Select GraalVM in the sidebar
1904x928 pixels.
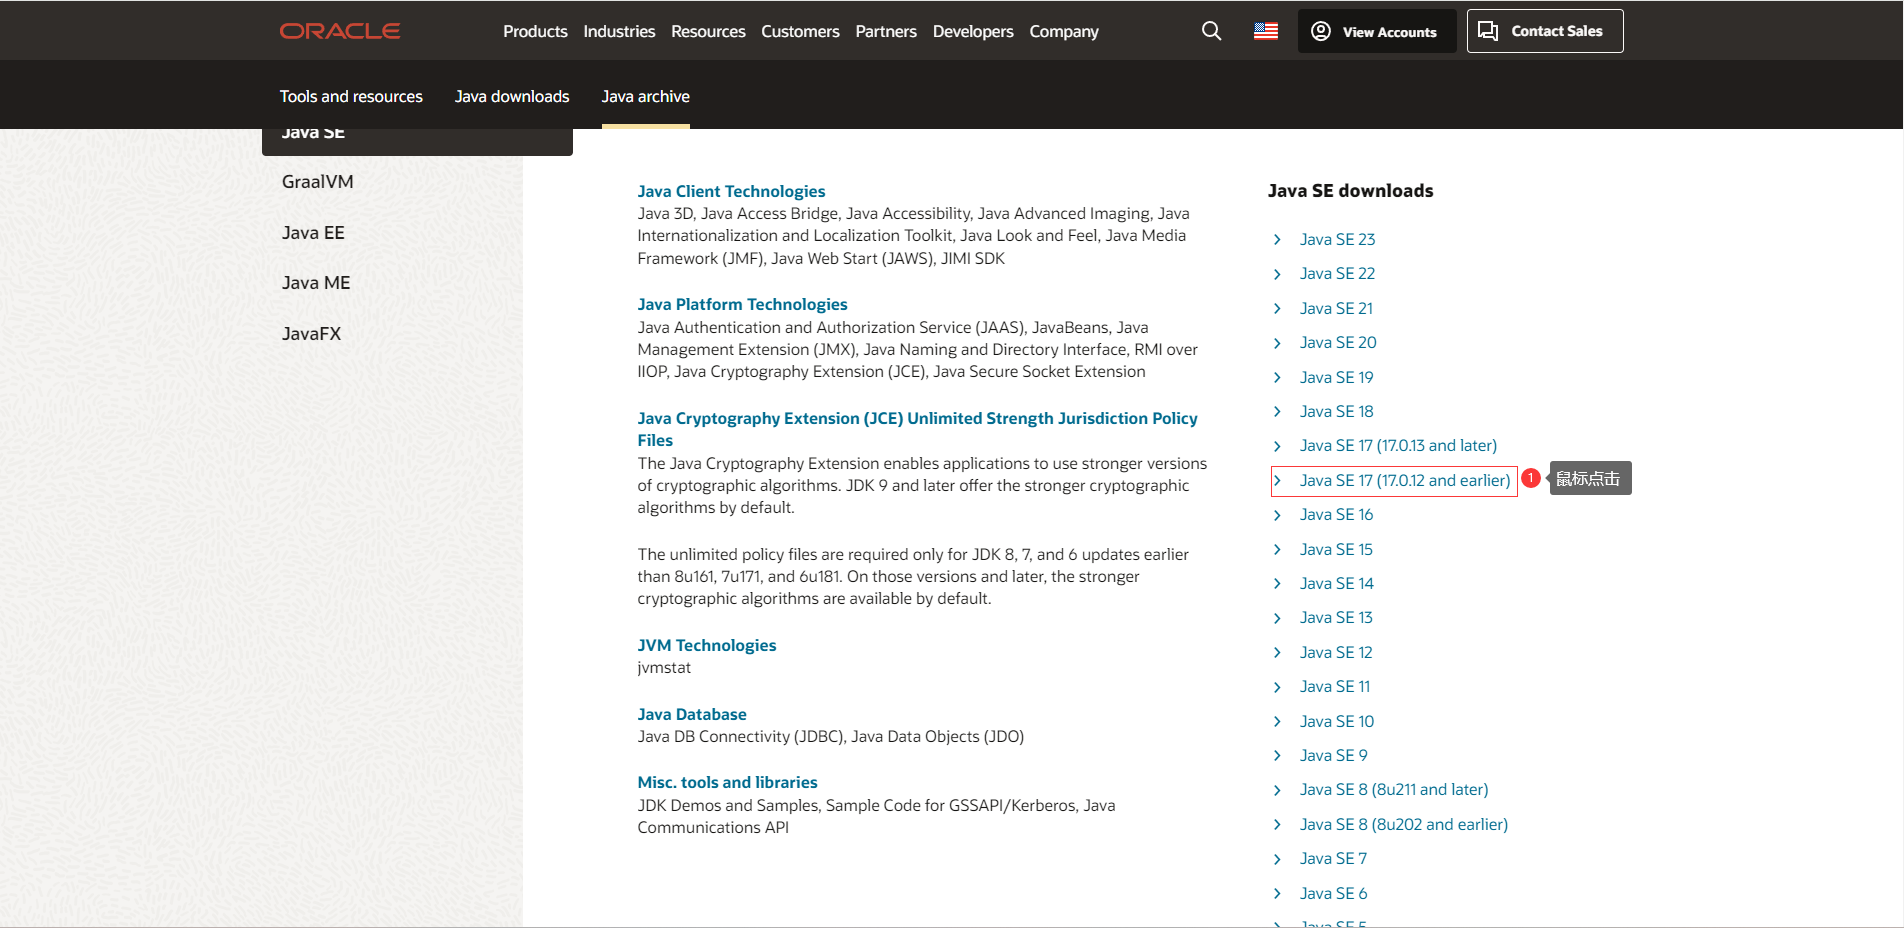point(318,182)
